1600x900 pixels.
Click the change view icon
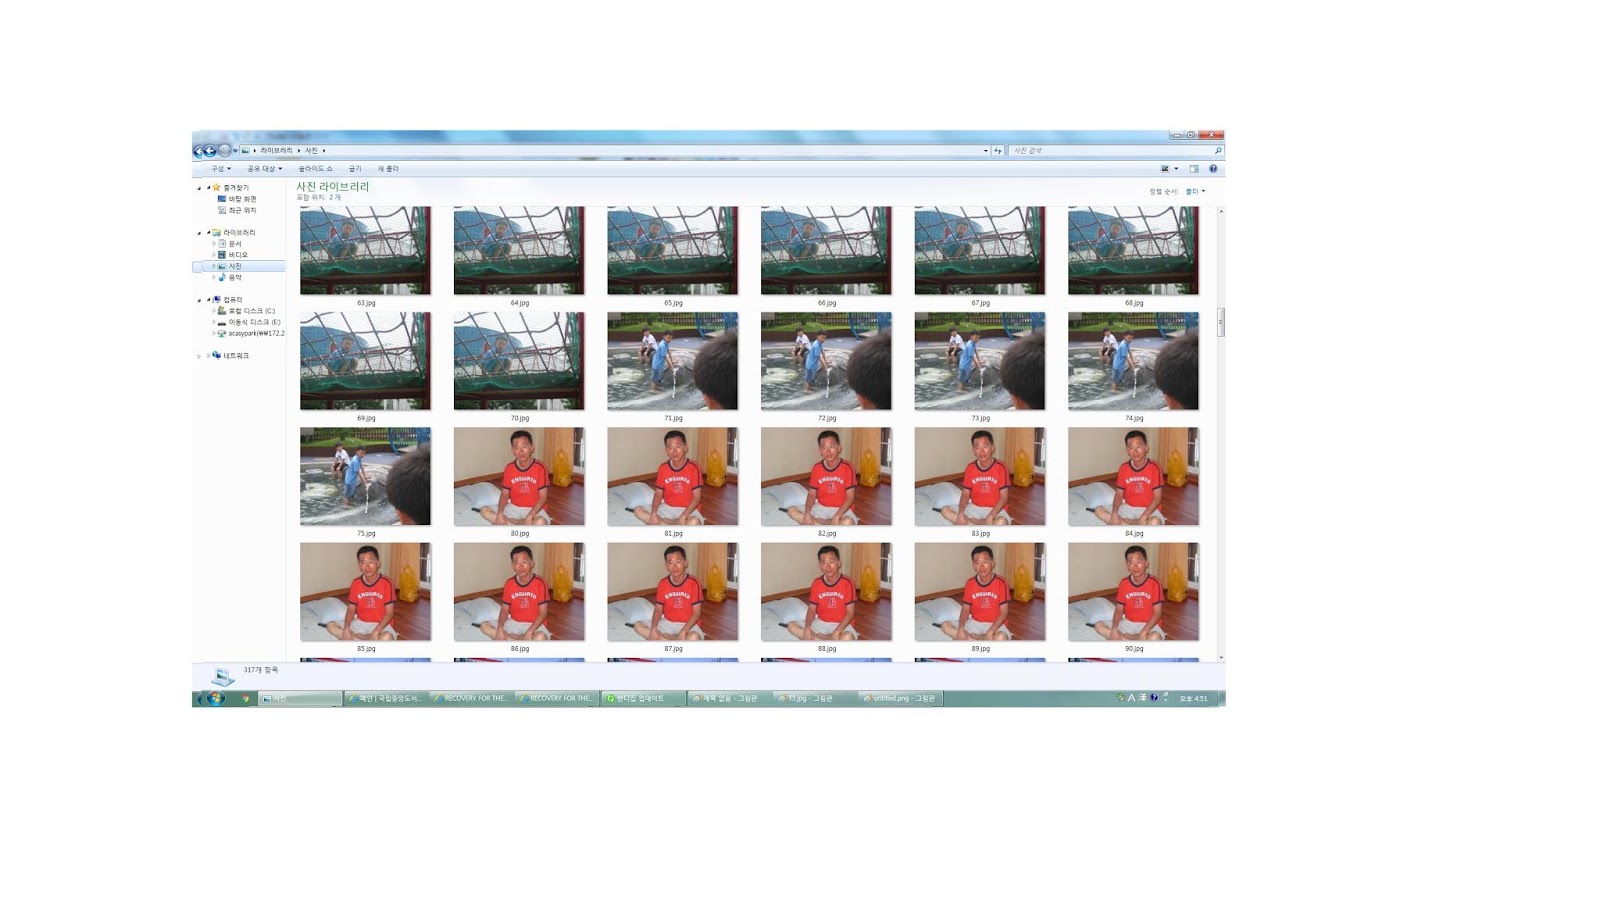1165,169
